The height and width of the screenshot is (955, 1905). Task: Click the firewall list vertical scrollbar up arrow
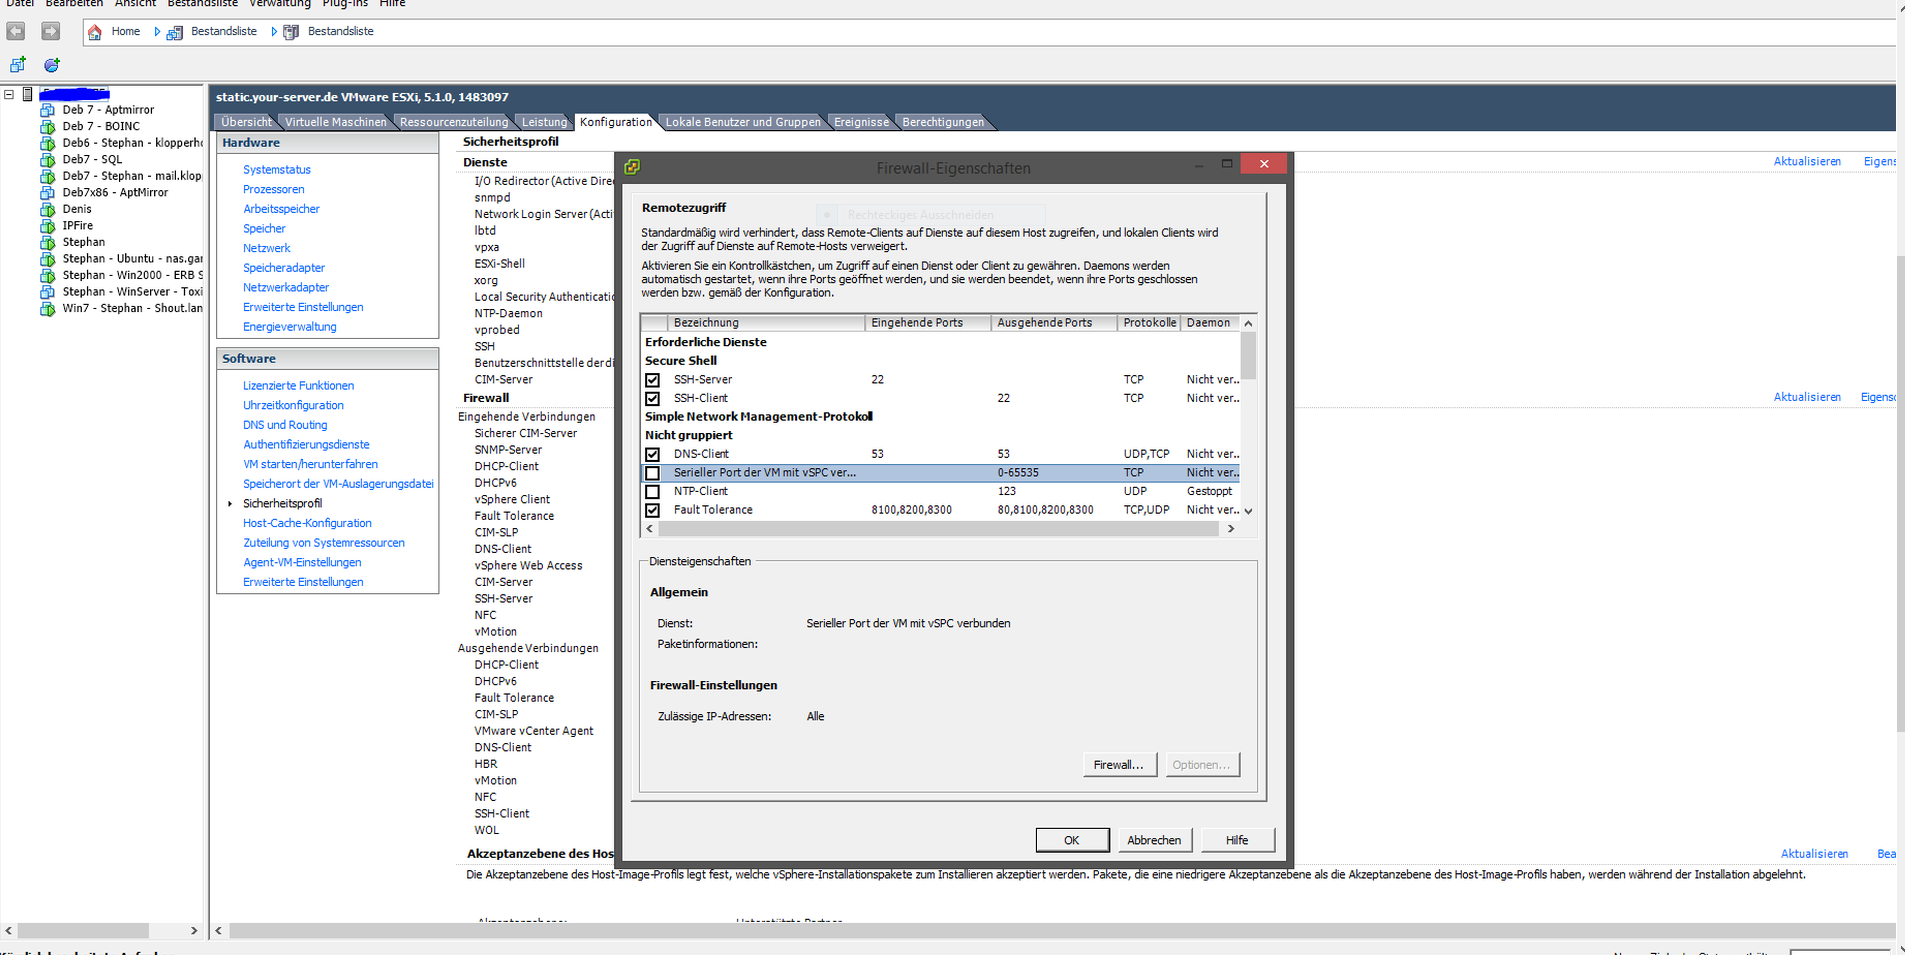(x=1248, y=323)
